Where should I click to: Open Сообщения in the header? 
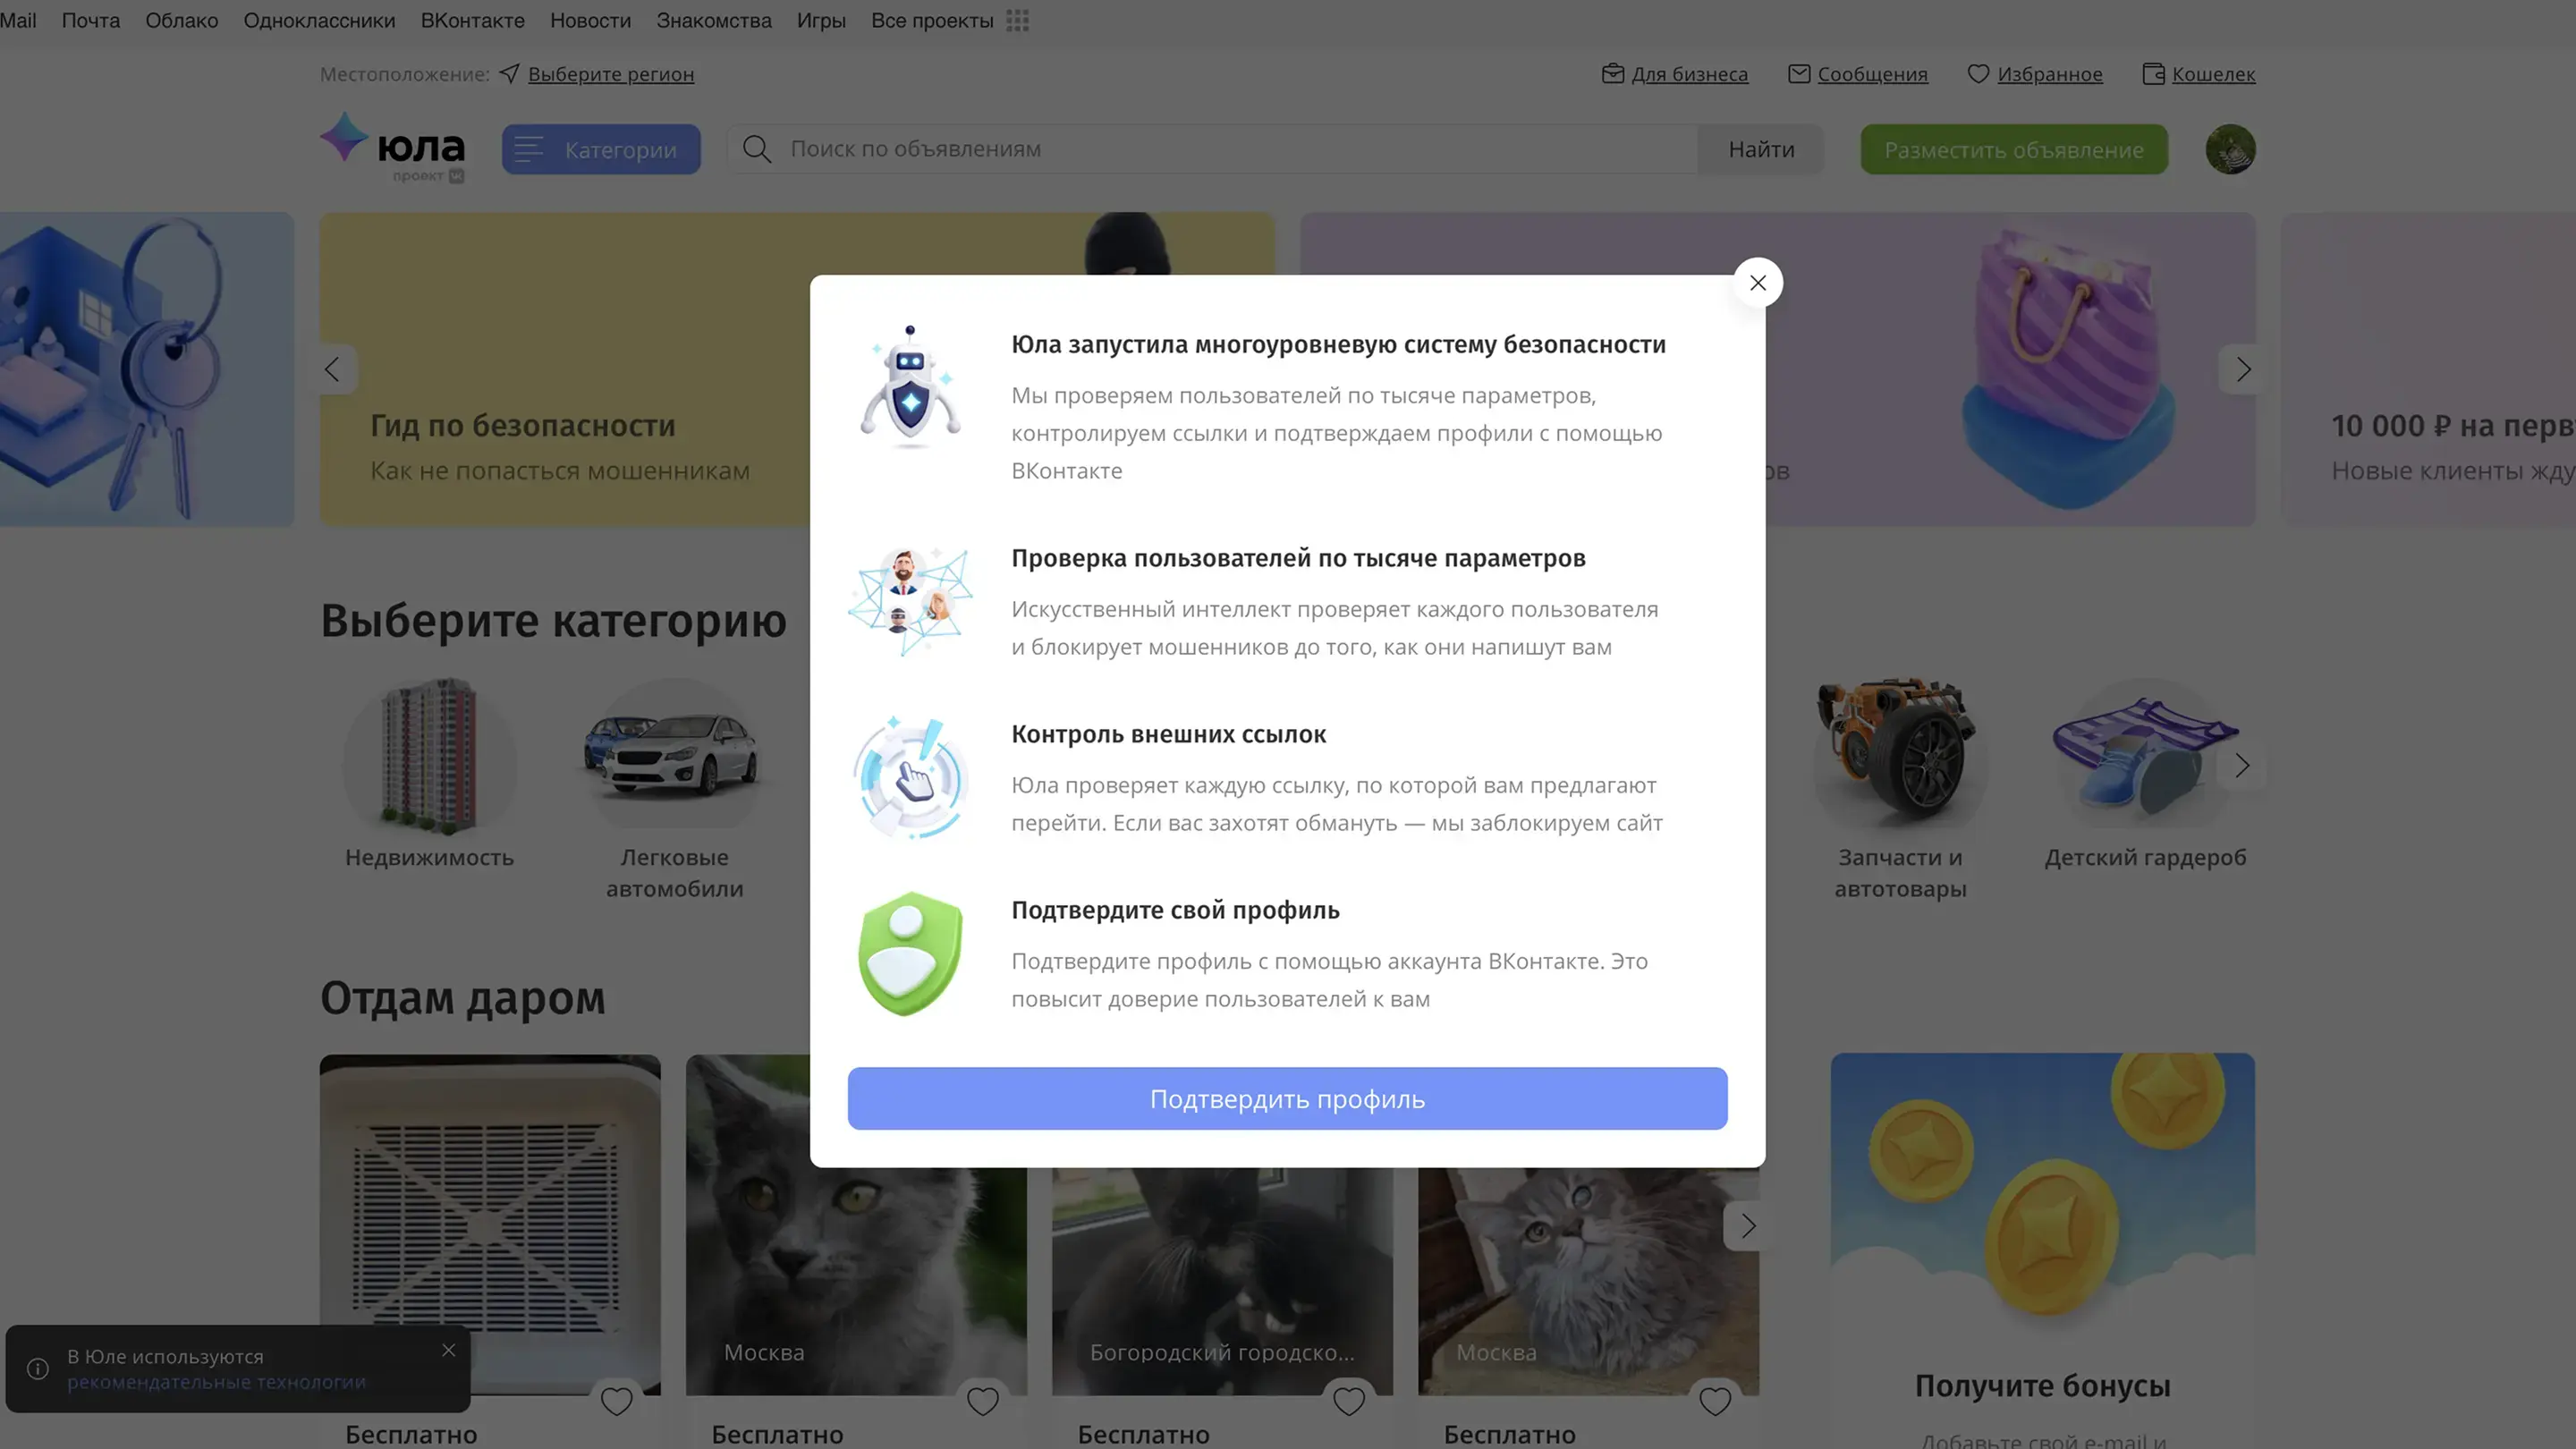coord(1871,74)
